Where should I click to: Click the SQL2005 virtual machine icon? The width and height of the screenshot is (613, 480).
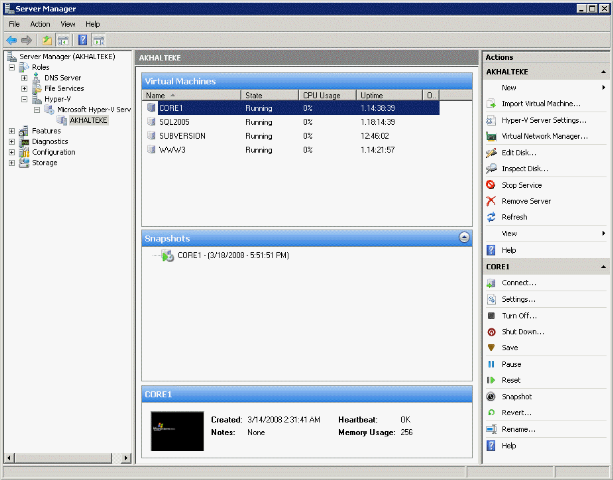click(x=151, y=122)
